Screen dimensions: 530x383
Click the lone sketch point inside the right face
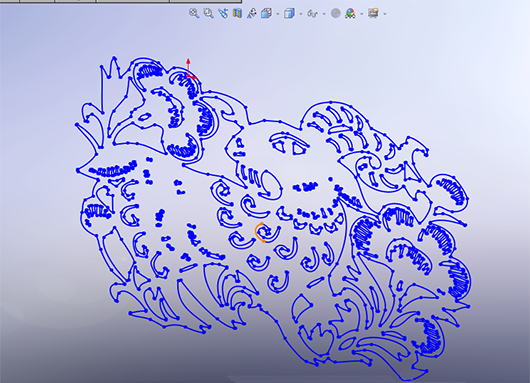pyautogui.click(x=330, y=179)
